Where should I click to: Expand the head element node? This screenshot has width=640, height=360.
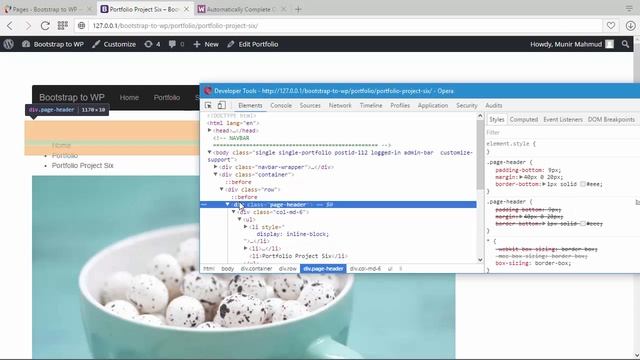pos(210,130)
